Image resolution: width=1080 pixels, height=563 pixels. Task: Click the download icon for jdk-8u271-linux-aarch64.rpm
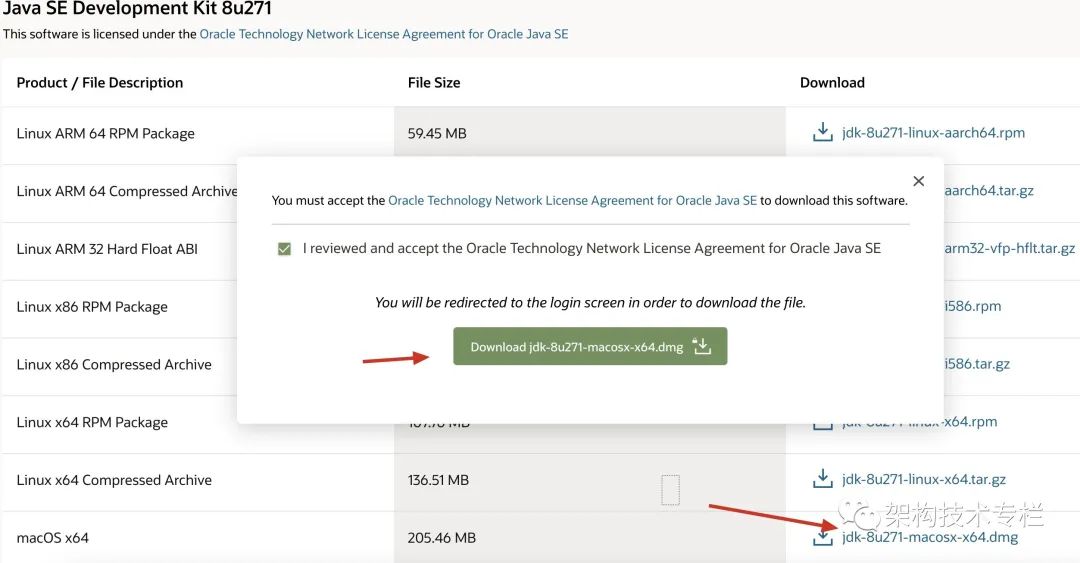point(822,132)
